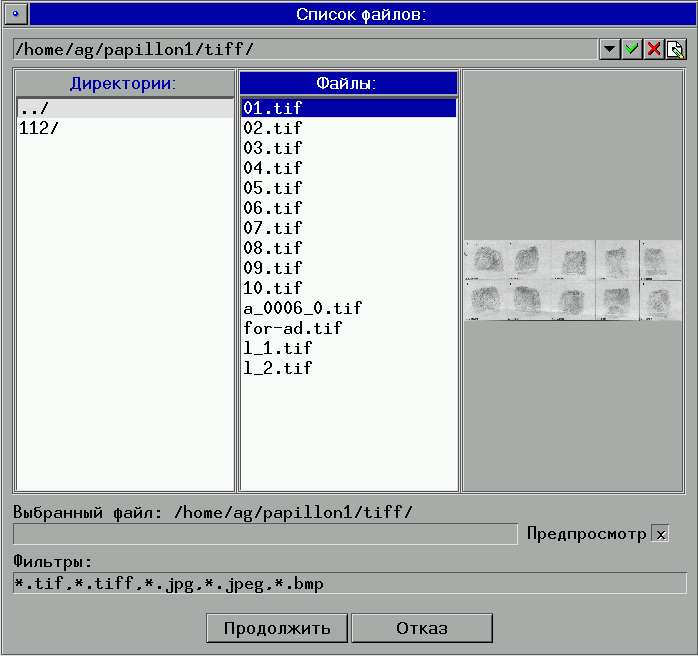
Task: Select file 01.tif
Action: (x=349, y=108)
